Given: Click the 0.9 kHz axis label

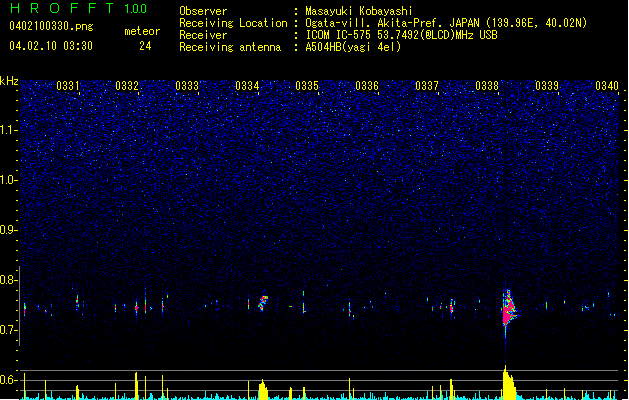Looking at the screenshot, I should (9, 230).
